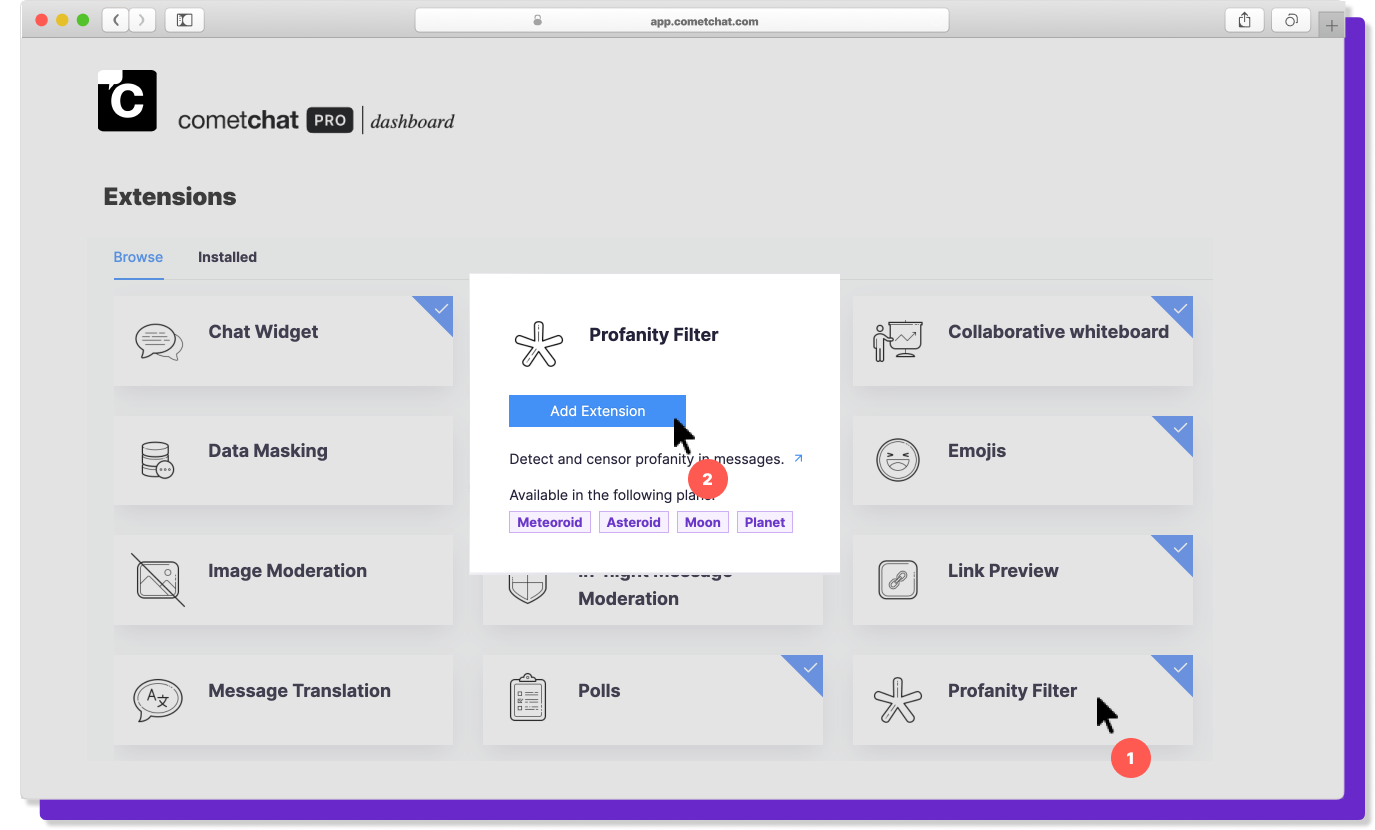Click the In-flight Message Moderation shield icon
1375x830 pixels.
pos(527,588)
